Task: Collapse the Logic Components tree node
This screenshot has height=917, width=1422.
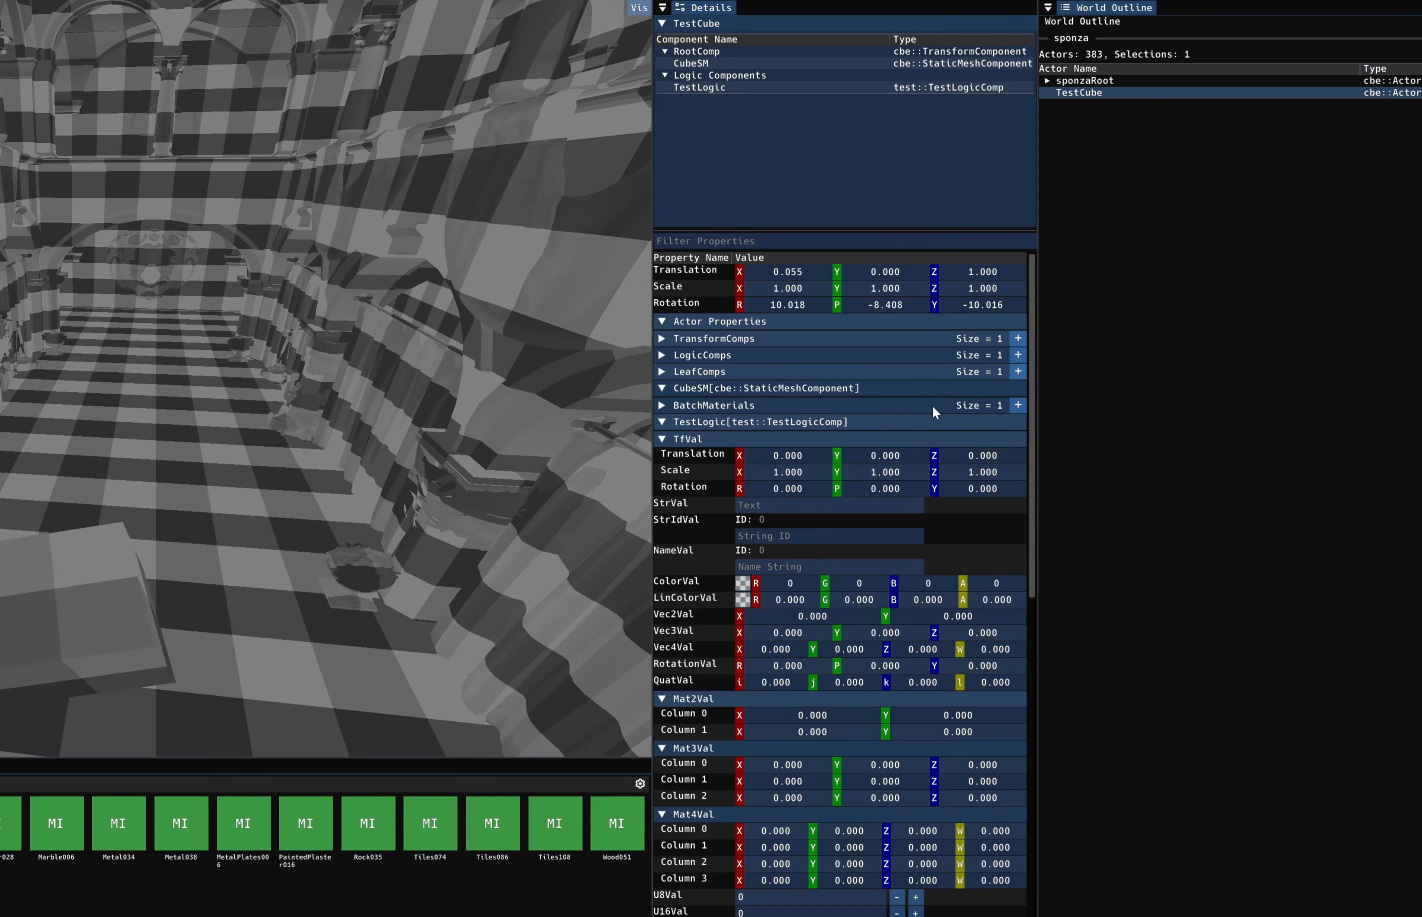Action: tap(665, 75)
